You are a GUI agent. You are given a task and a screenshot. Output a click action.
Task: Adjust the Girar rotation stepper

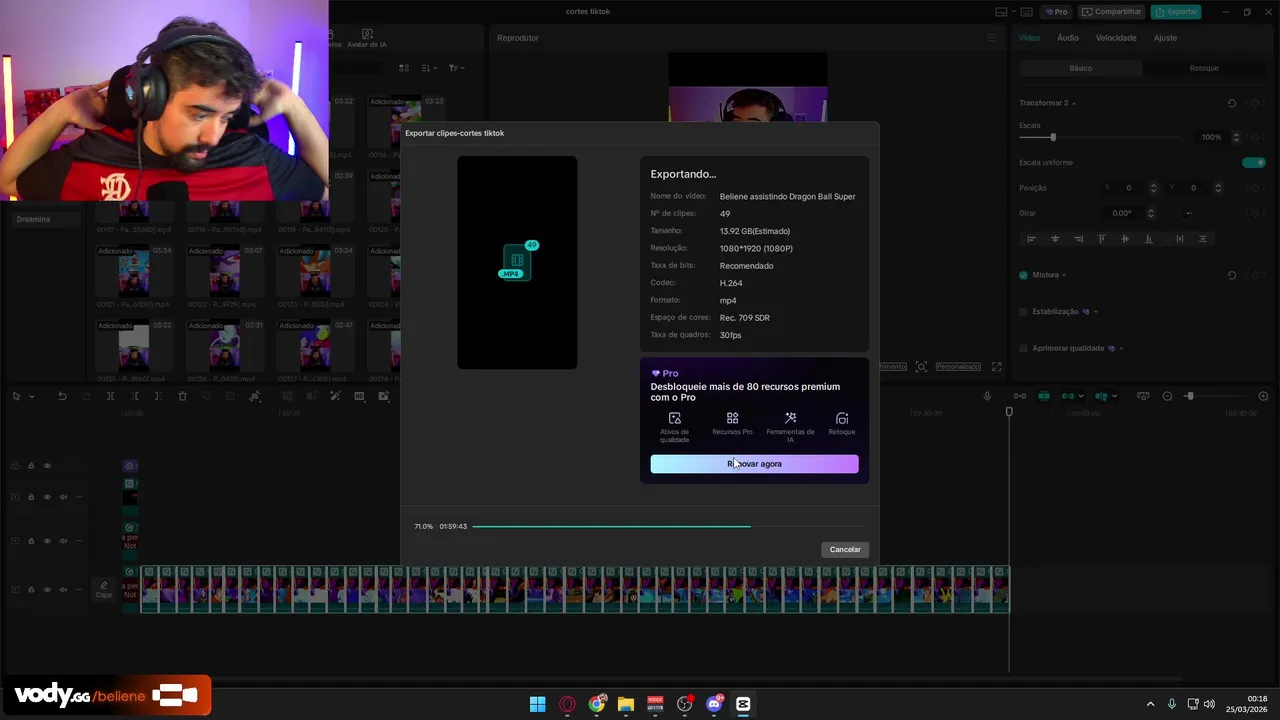click(1151, 213)
